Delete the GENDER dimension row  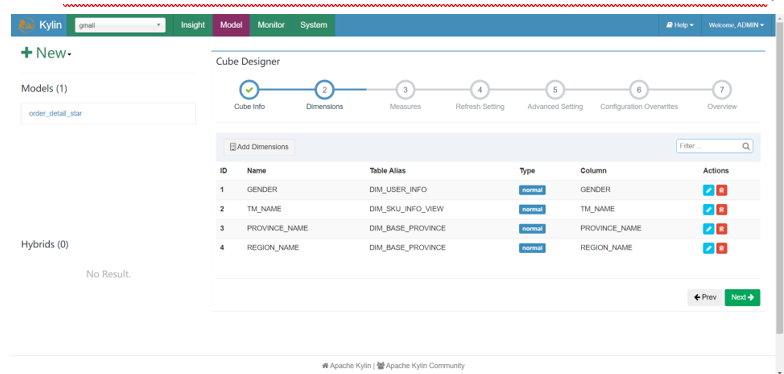[722, 190]
